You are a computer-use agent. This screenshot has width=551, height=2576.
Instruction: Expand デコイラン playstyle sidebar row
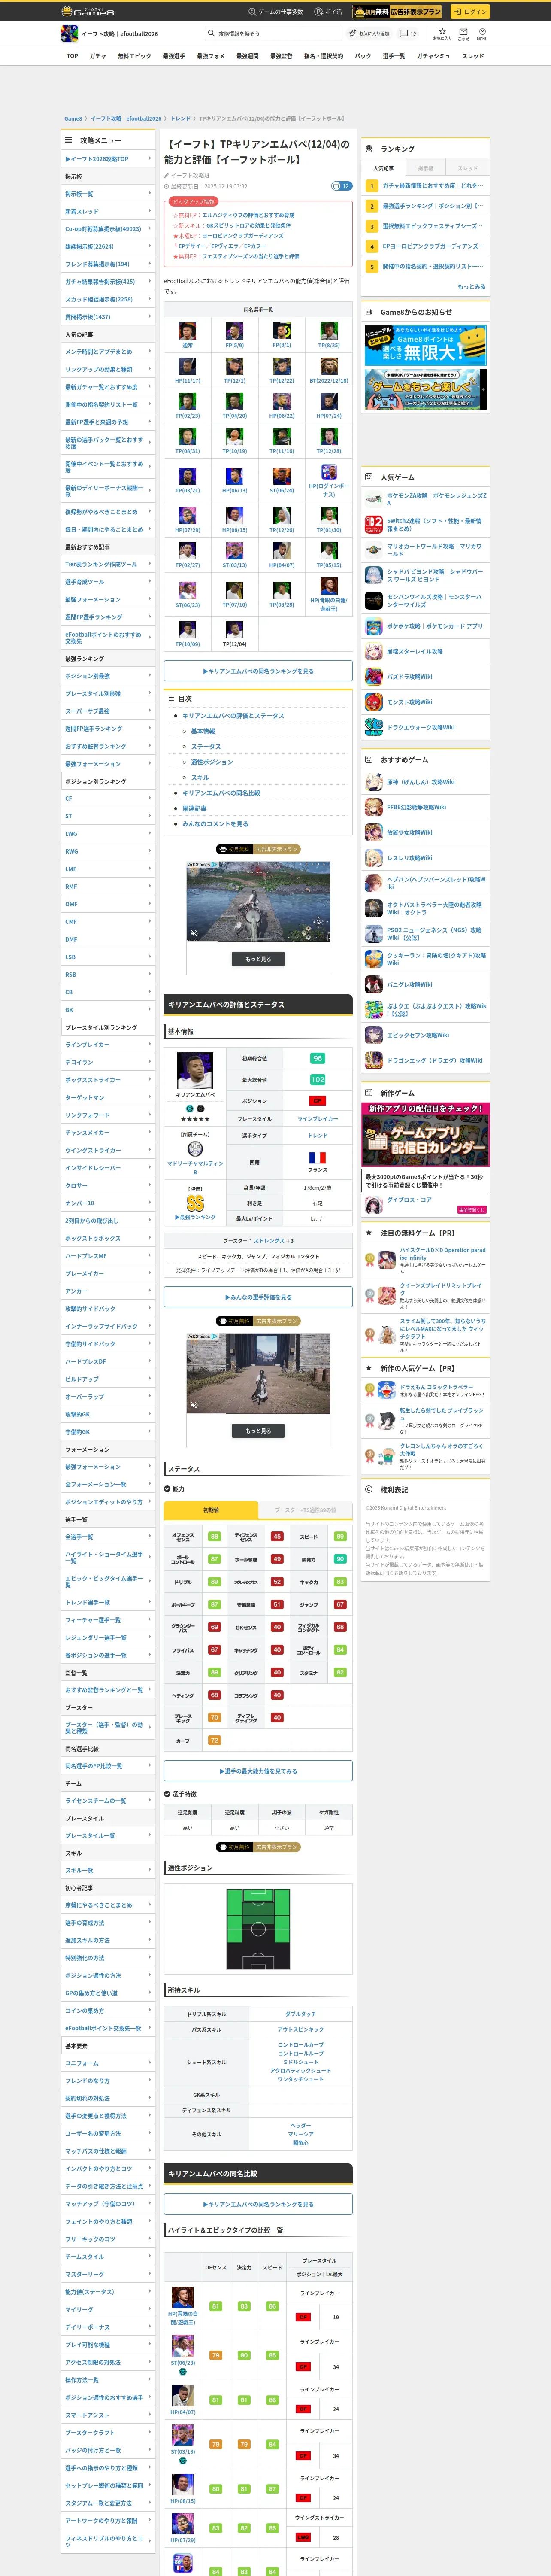(108, 1062)
